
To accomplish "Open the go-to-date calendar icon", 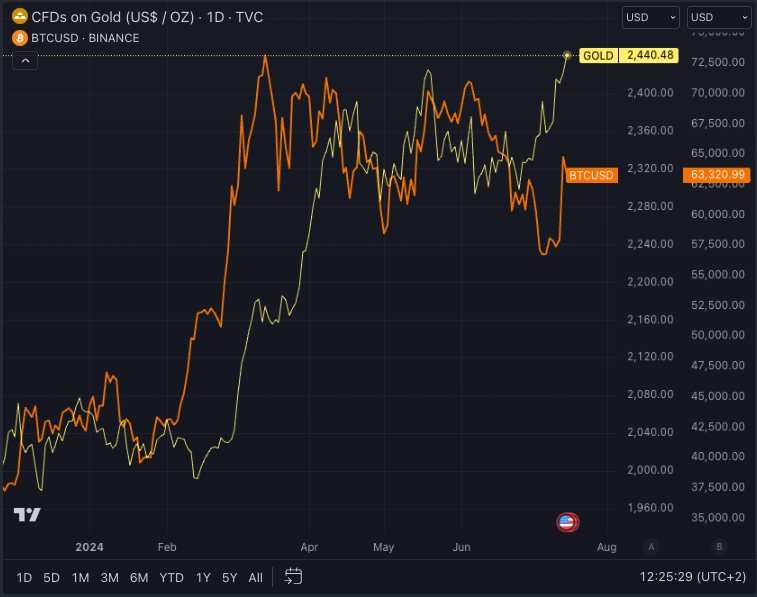I will 293,576.
